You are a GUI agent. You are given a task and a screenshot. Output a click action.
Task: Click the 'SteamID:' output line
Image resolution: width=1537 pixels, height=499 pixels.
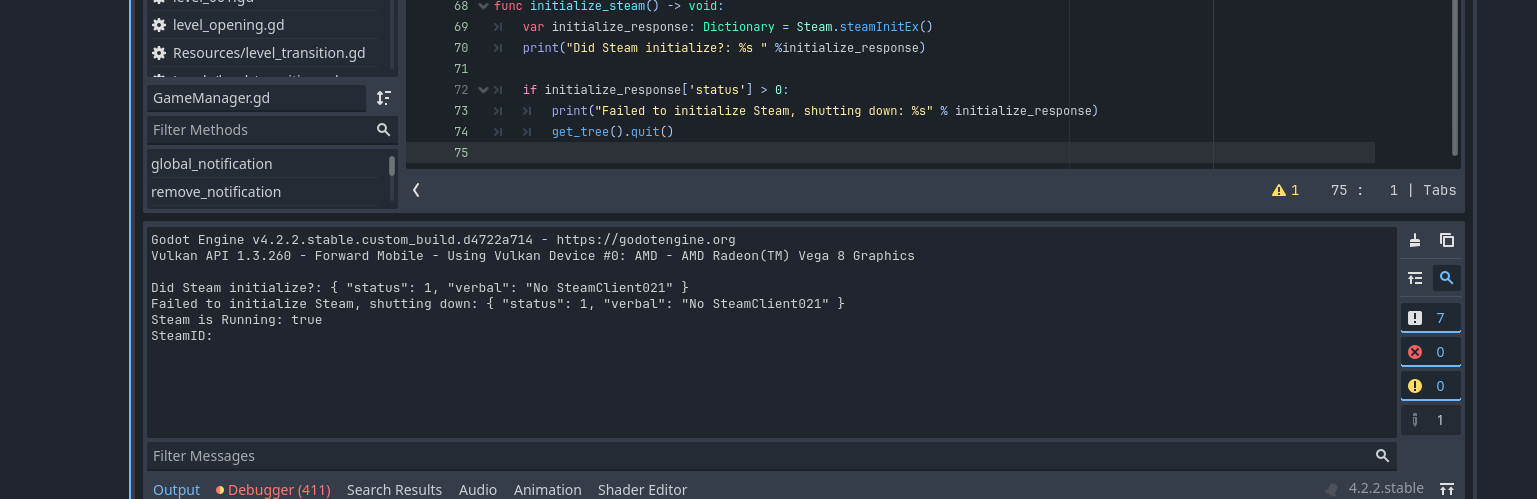(x=182, y=336)
